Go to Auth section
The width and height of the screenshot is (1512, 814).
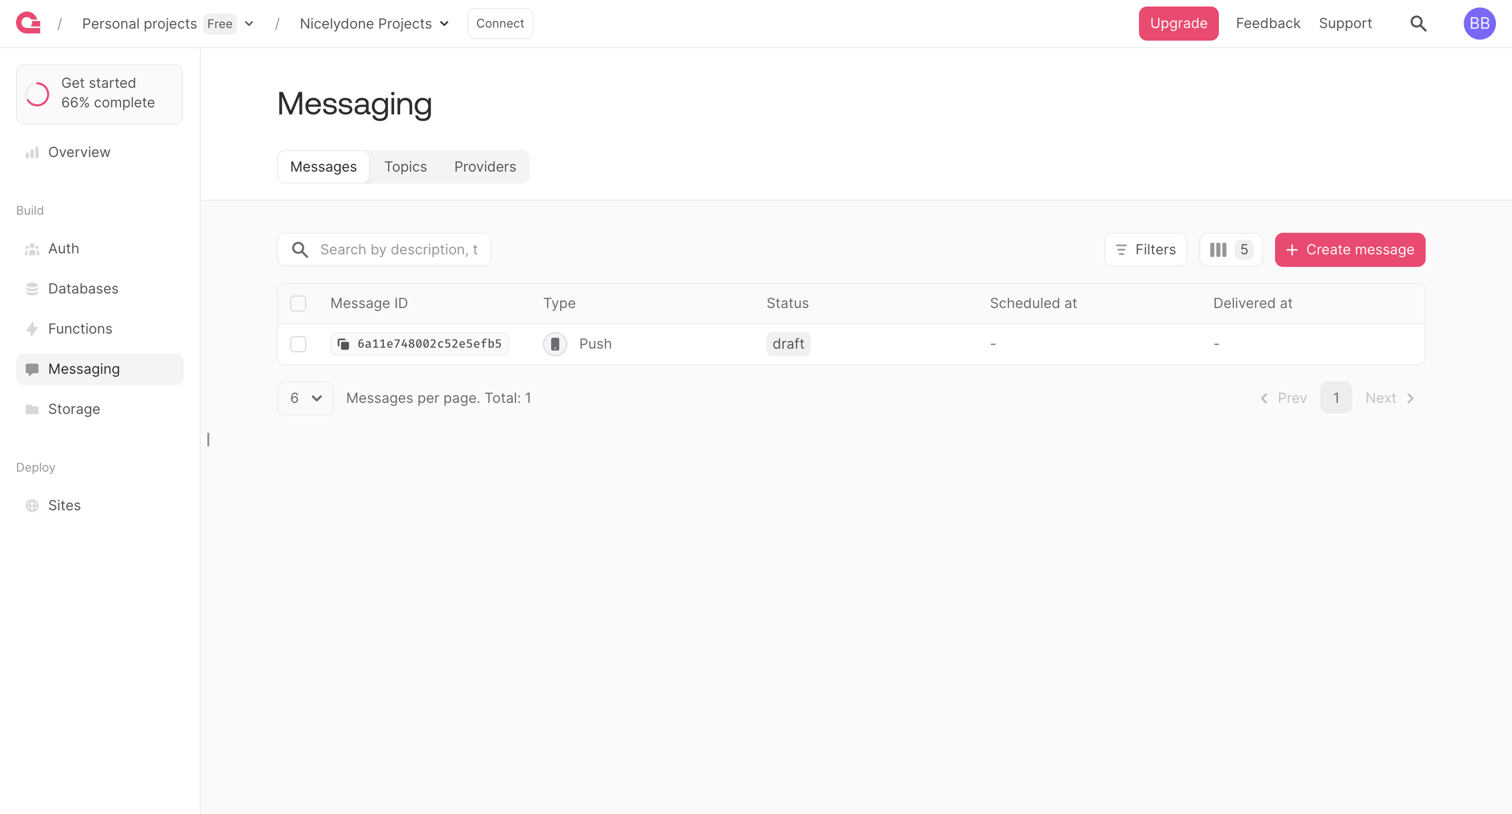pos(99,249)
